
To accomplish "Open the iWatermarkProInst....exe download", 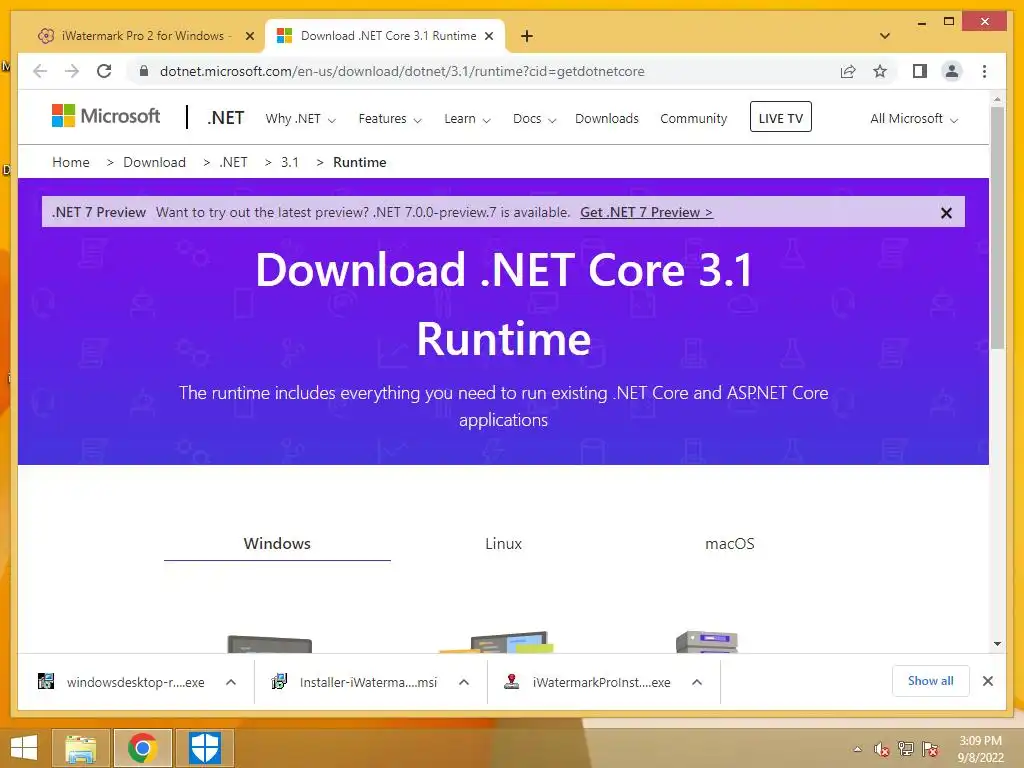I will pos(588,682).
